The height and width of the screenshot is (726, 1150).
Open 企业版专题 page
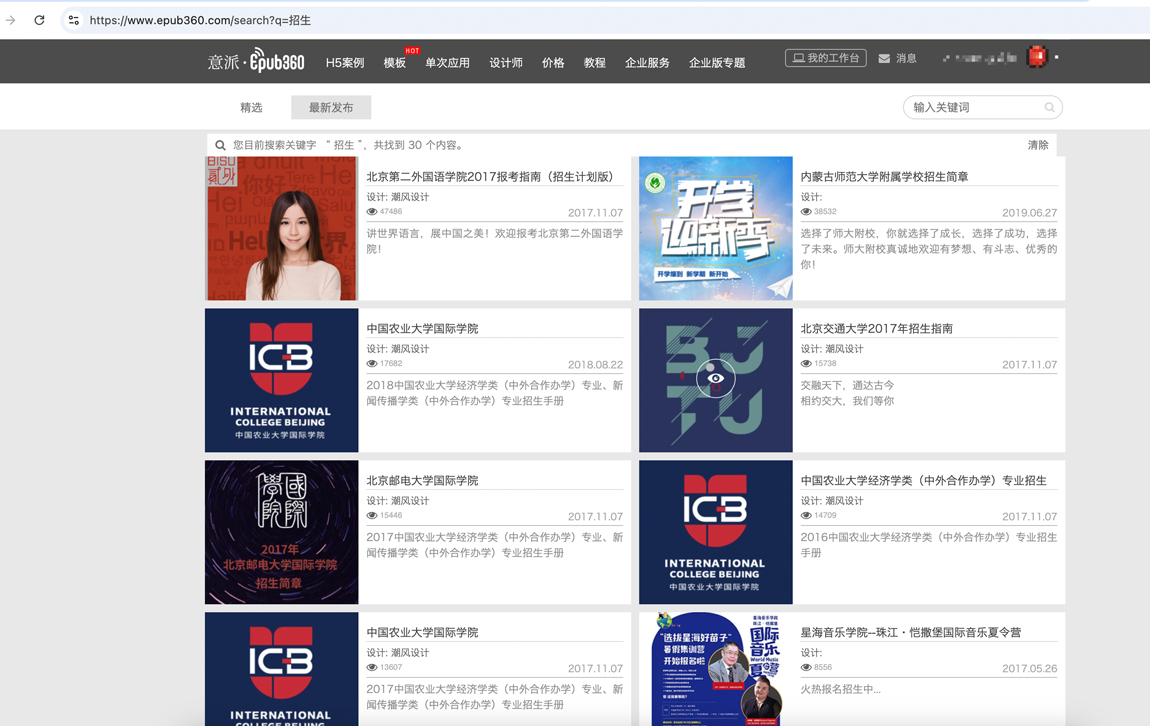pyautogui.click(x=717, y=63)
